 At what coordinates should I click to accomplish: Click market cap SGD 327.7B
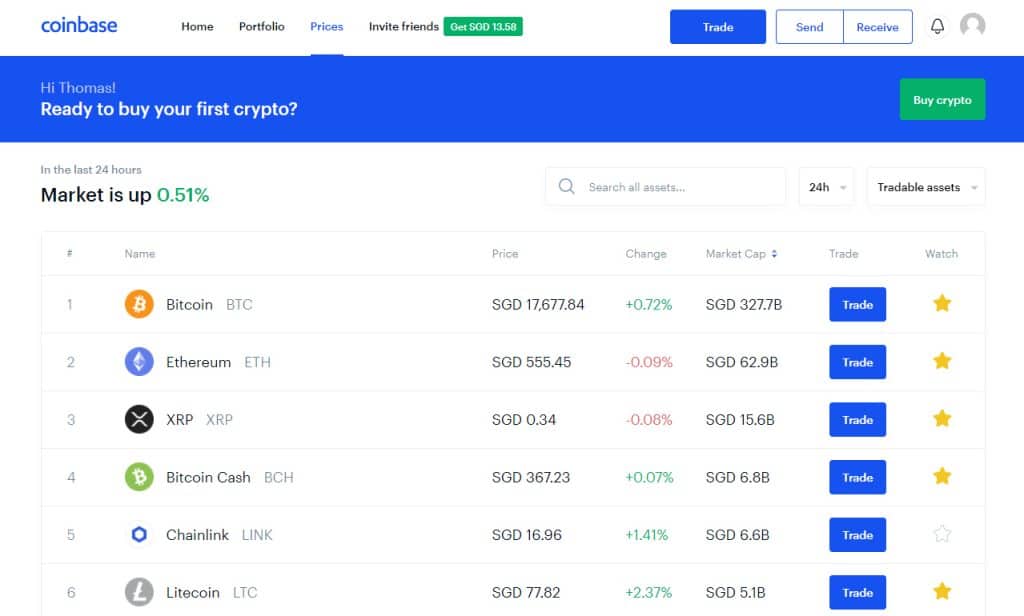[744, 304]
